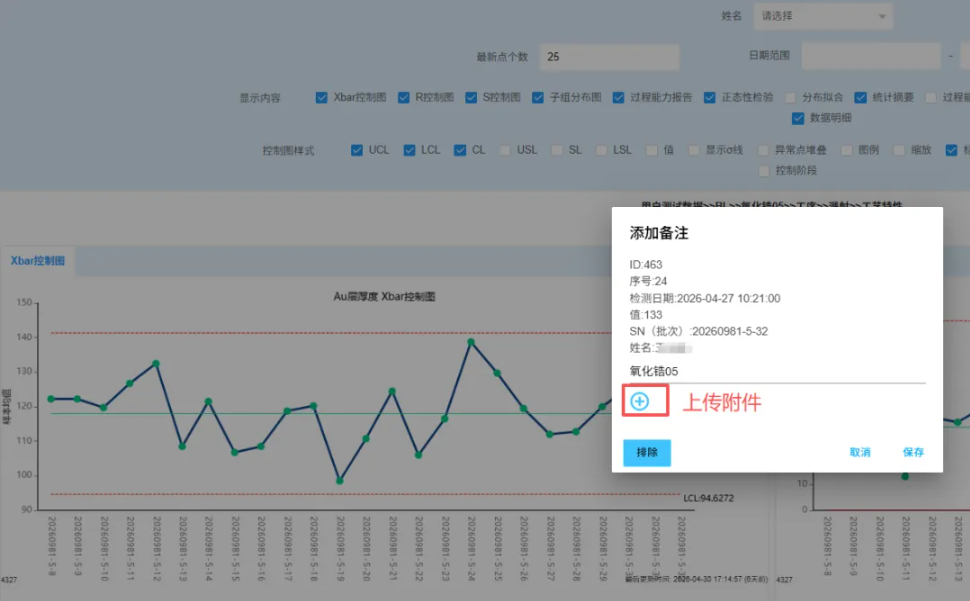Select the Xbar控制图 tab
The image size is (970, 601).
[38, 261]
